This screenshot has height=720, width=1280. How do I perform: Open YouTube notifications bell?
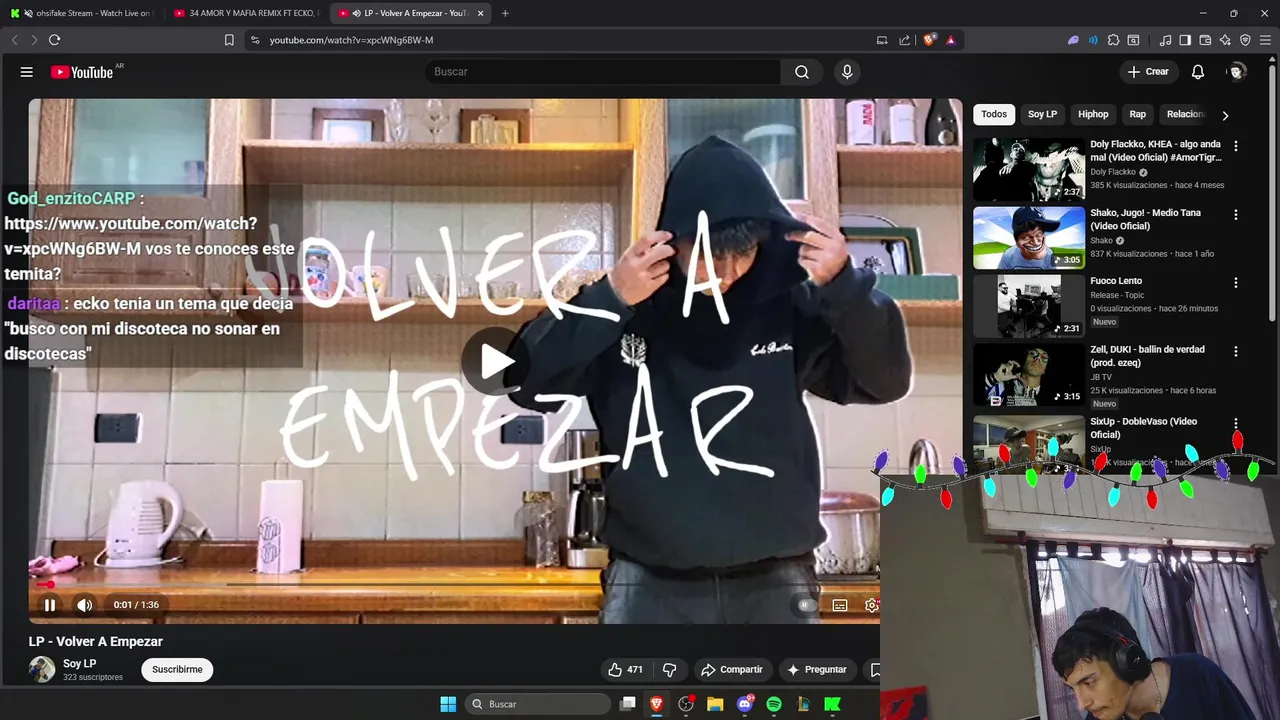(1198, 72)
